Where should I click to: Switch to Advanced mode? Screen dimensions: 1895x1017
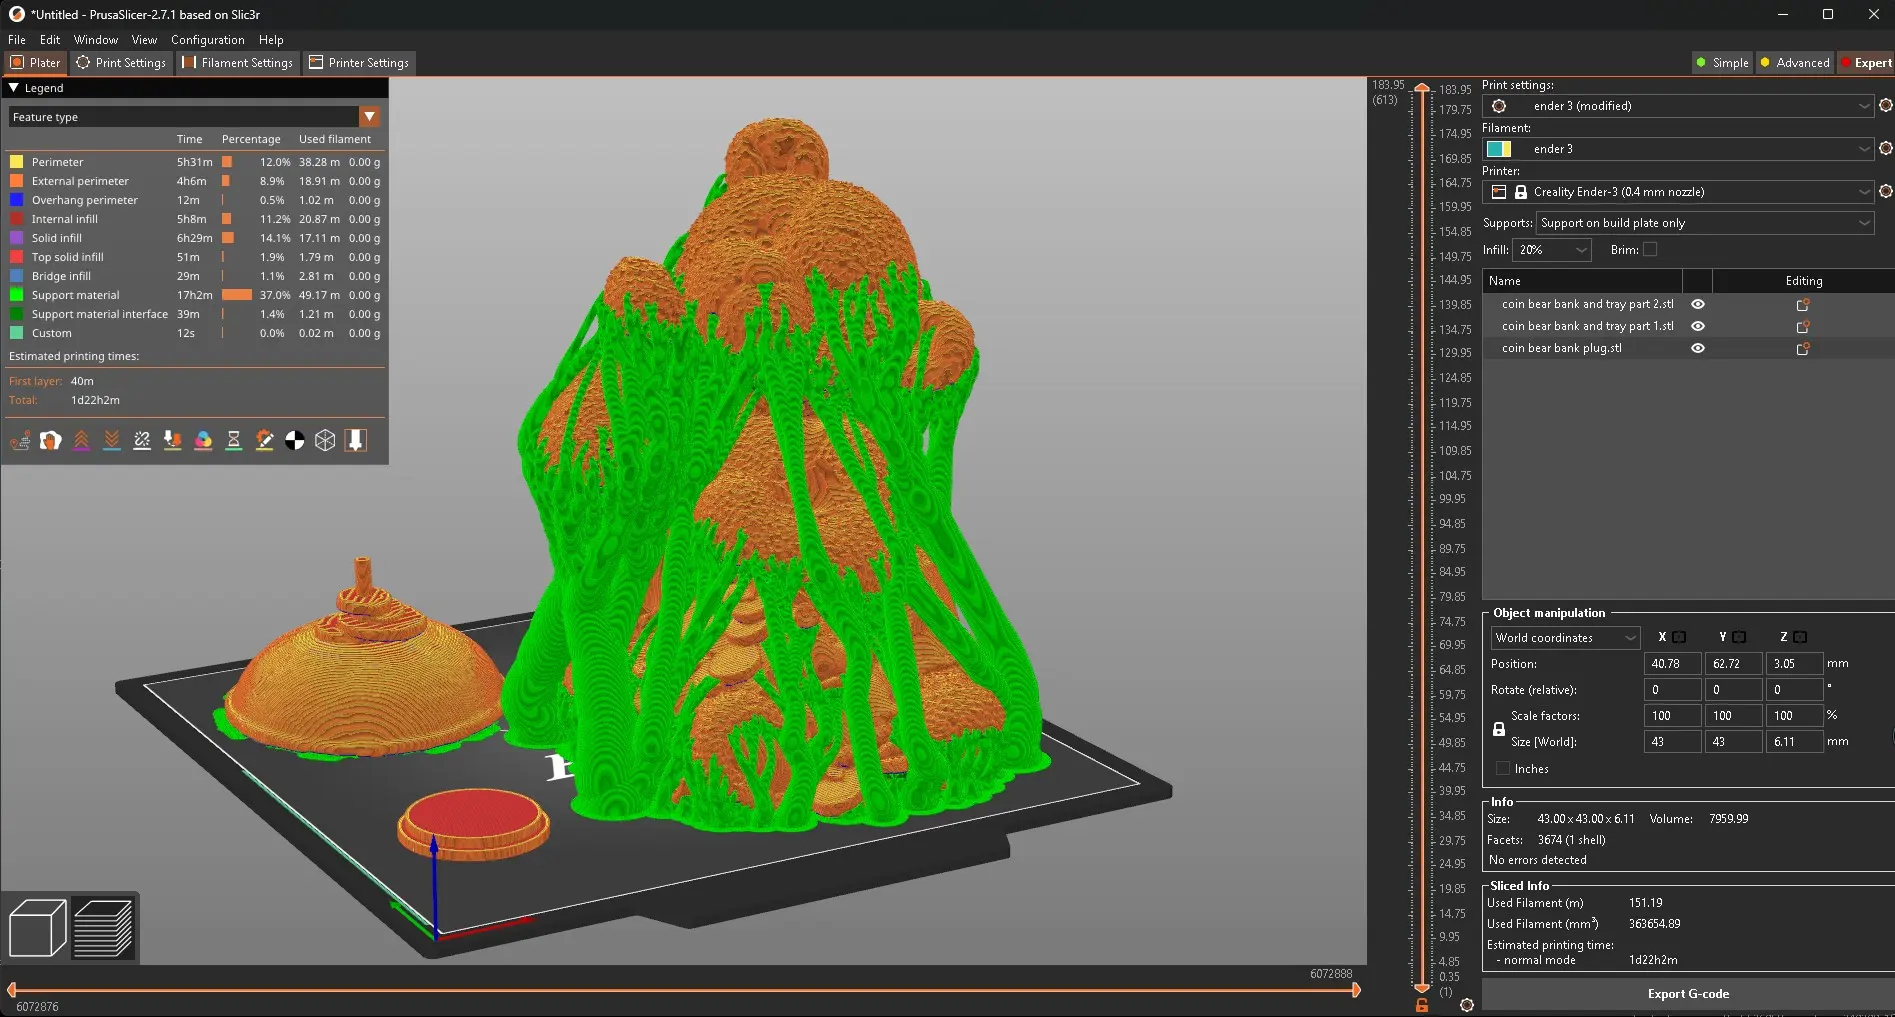[x=1794, y=63]
